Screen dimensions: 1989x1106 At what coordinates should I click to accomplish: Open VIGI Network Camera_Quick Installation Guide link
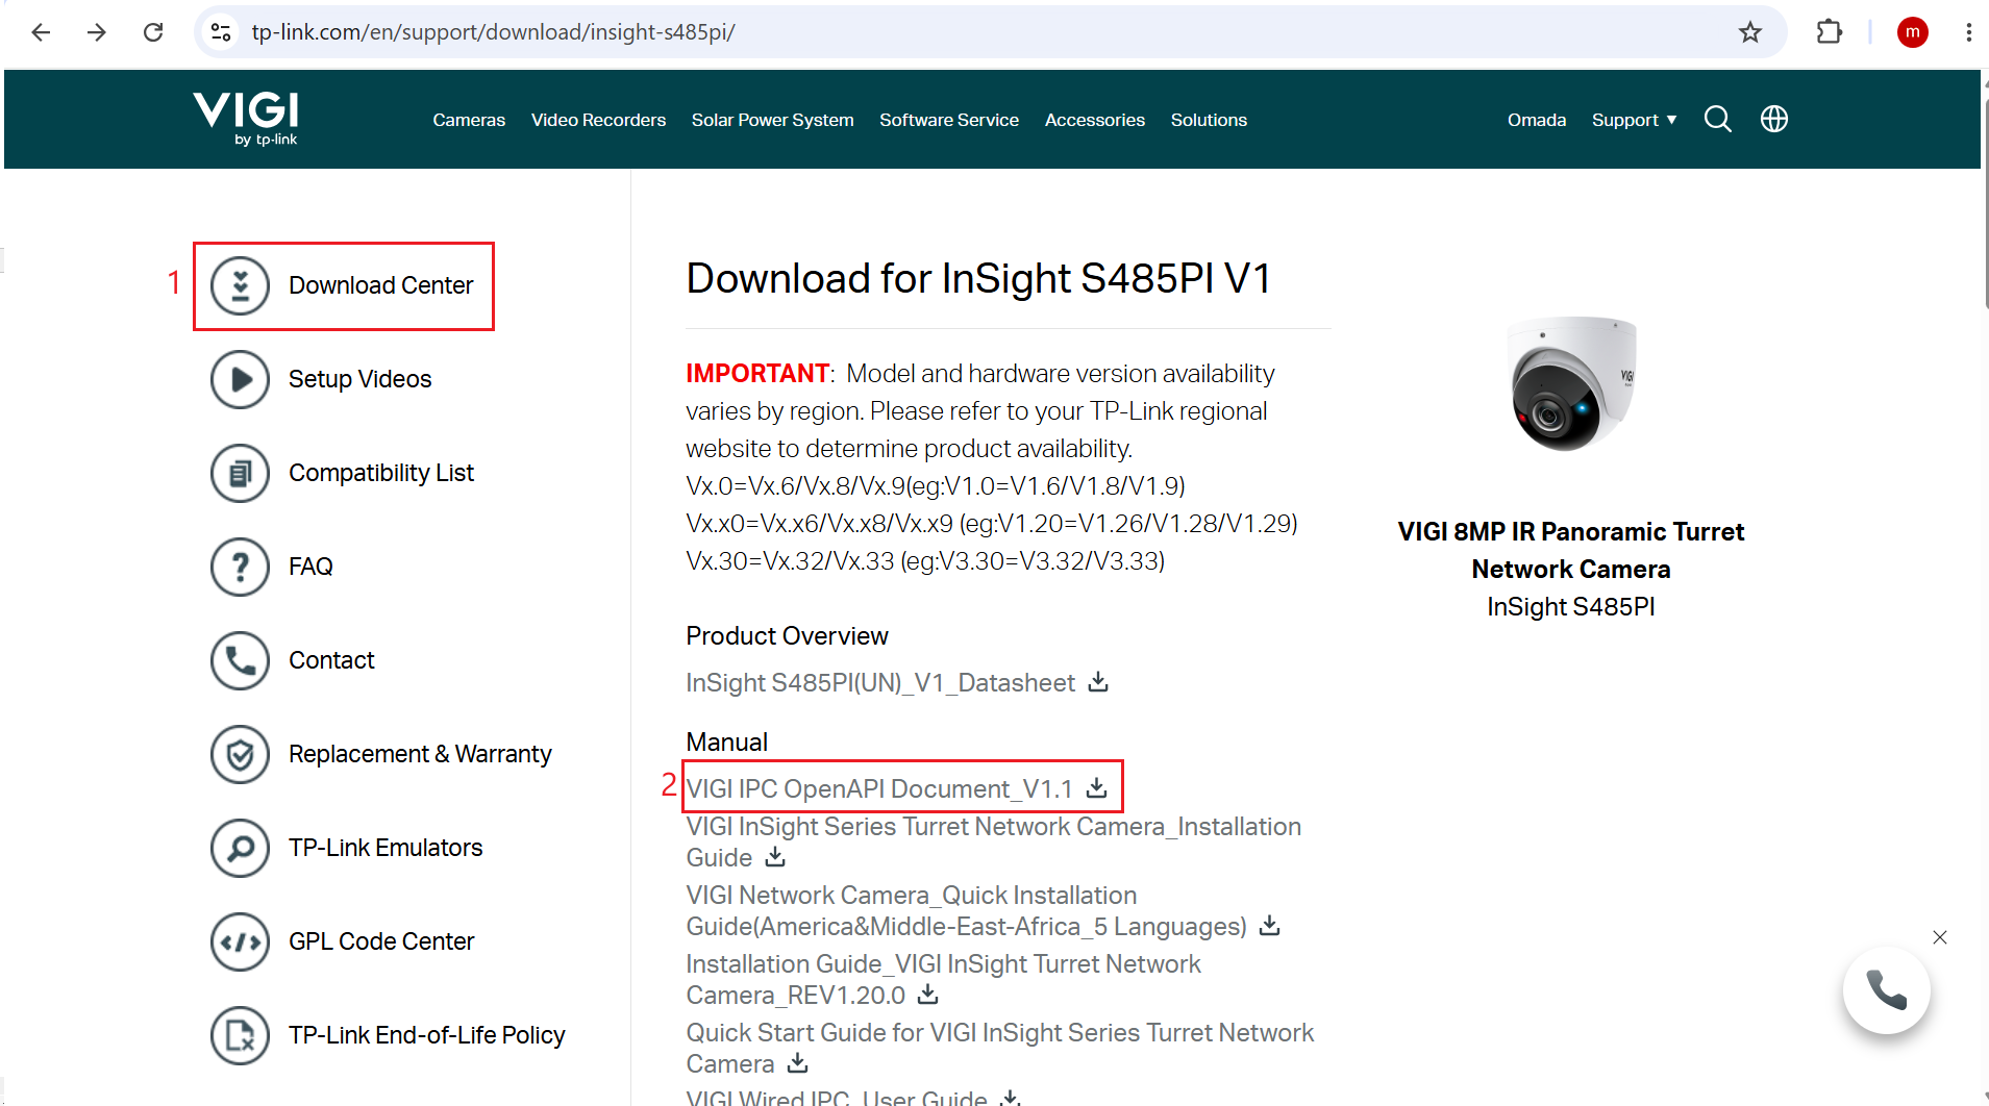[x=966, y=910]
